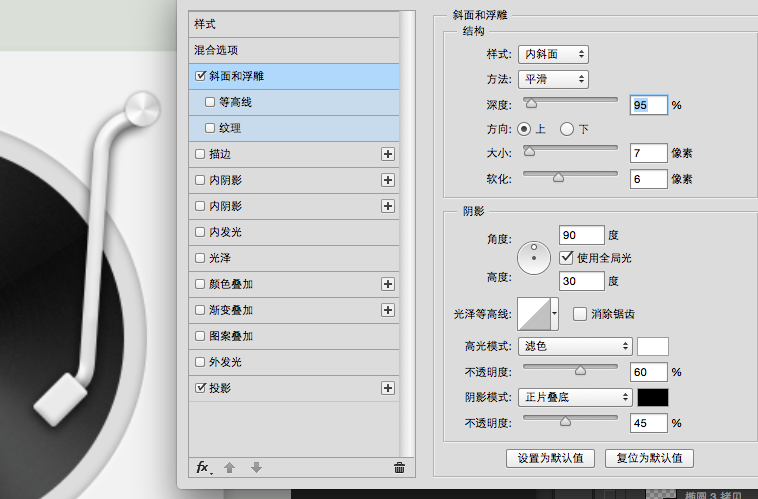
Task: Click the 深度 percent input field
Action: 649,105
